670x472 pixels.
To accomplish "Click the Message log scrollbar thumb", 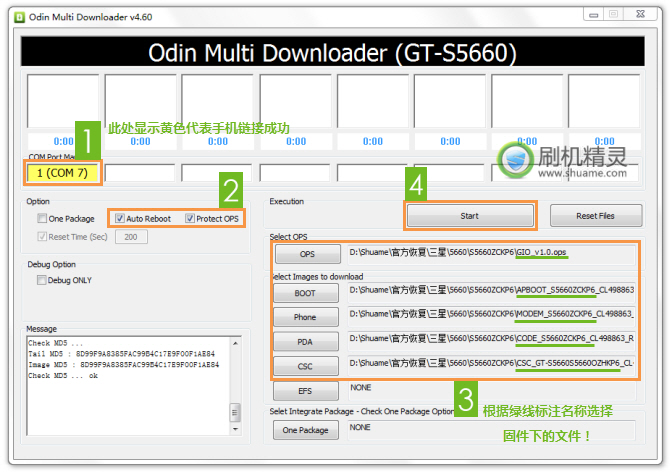I will [235, 412].
